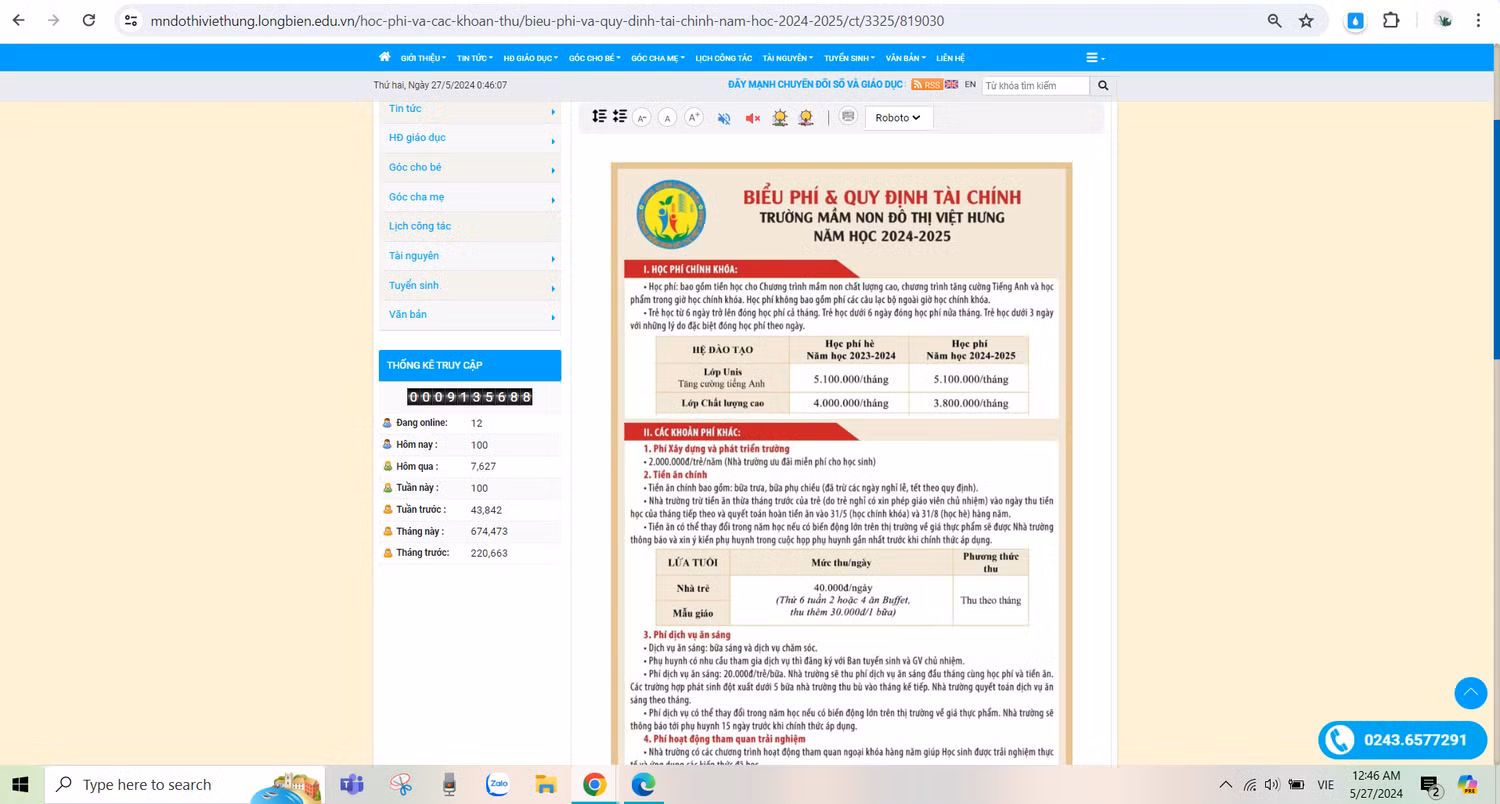
Task: Open the TIN TỨC navbar menu
Action: (475, 58)
